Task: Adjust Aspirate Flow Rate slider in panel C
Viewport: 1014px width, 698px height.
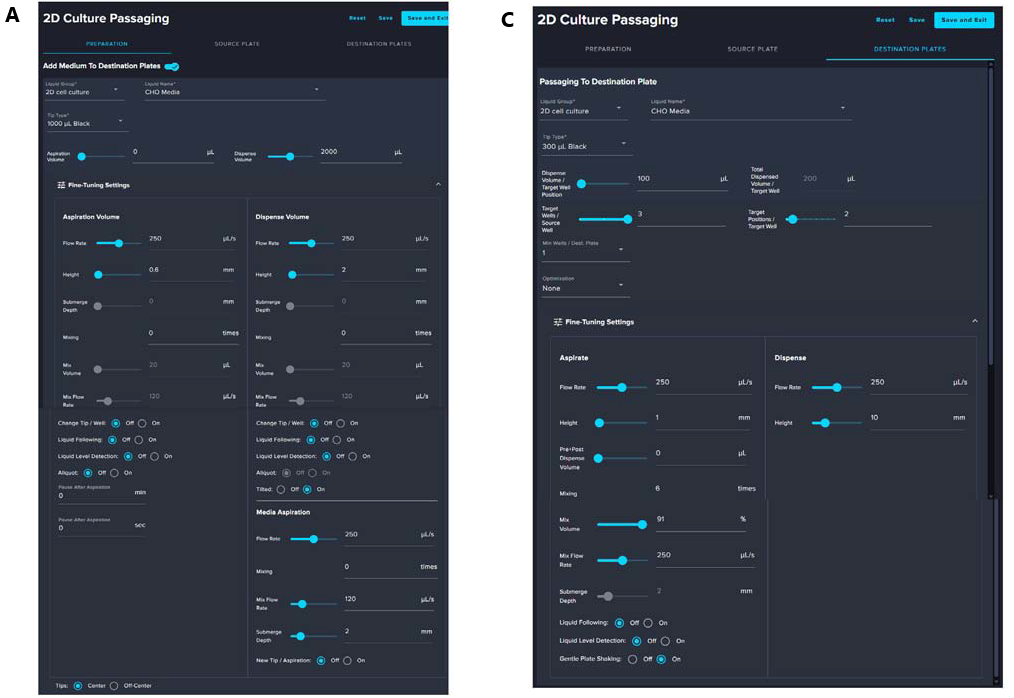Action: click(x=621, y=387)
